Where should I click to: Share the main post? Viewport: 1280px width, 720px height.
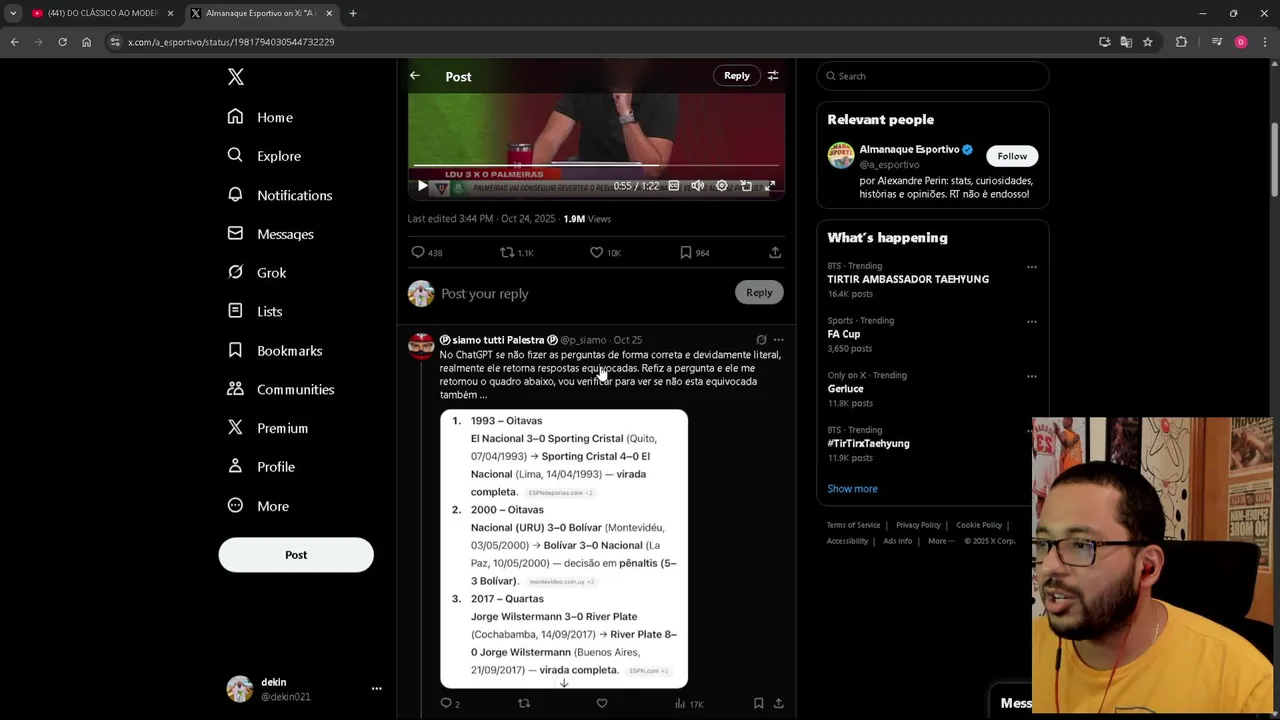coord(775,253)
